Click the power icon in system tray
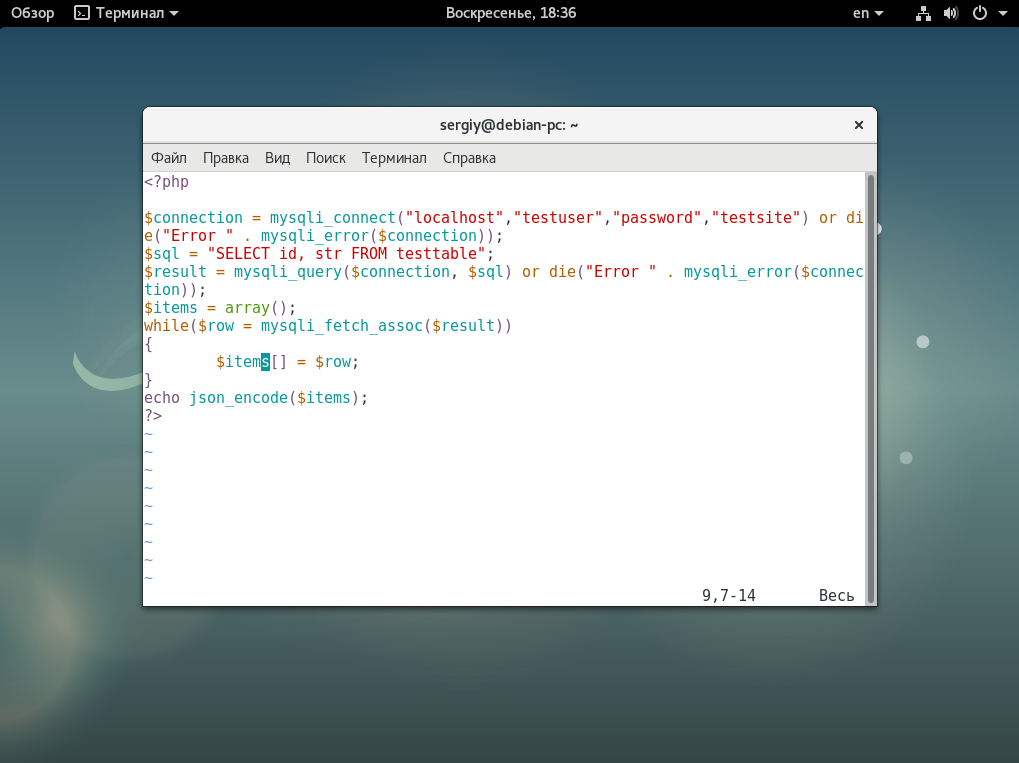Image resolution: width=1019 pixels, height=763 pixels. pos(979,13)
